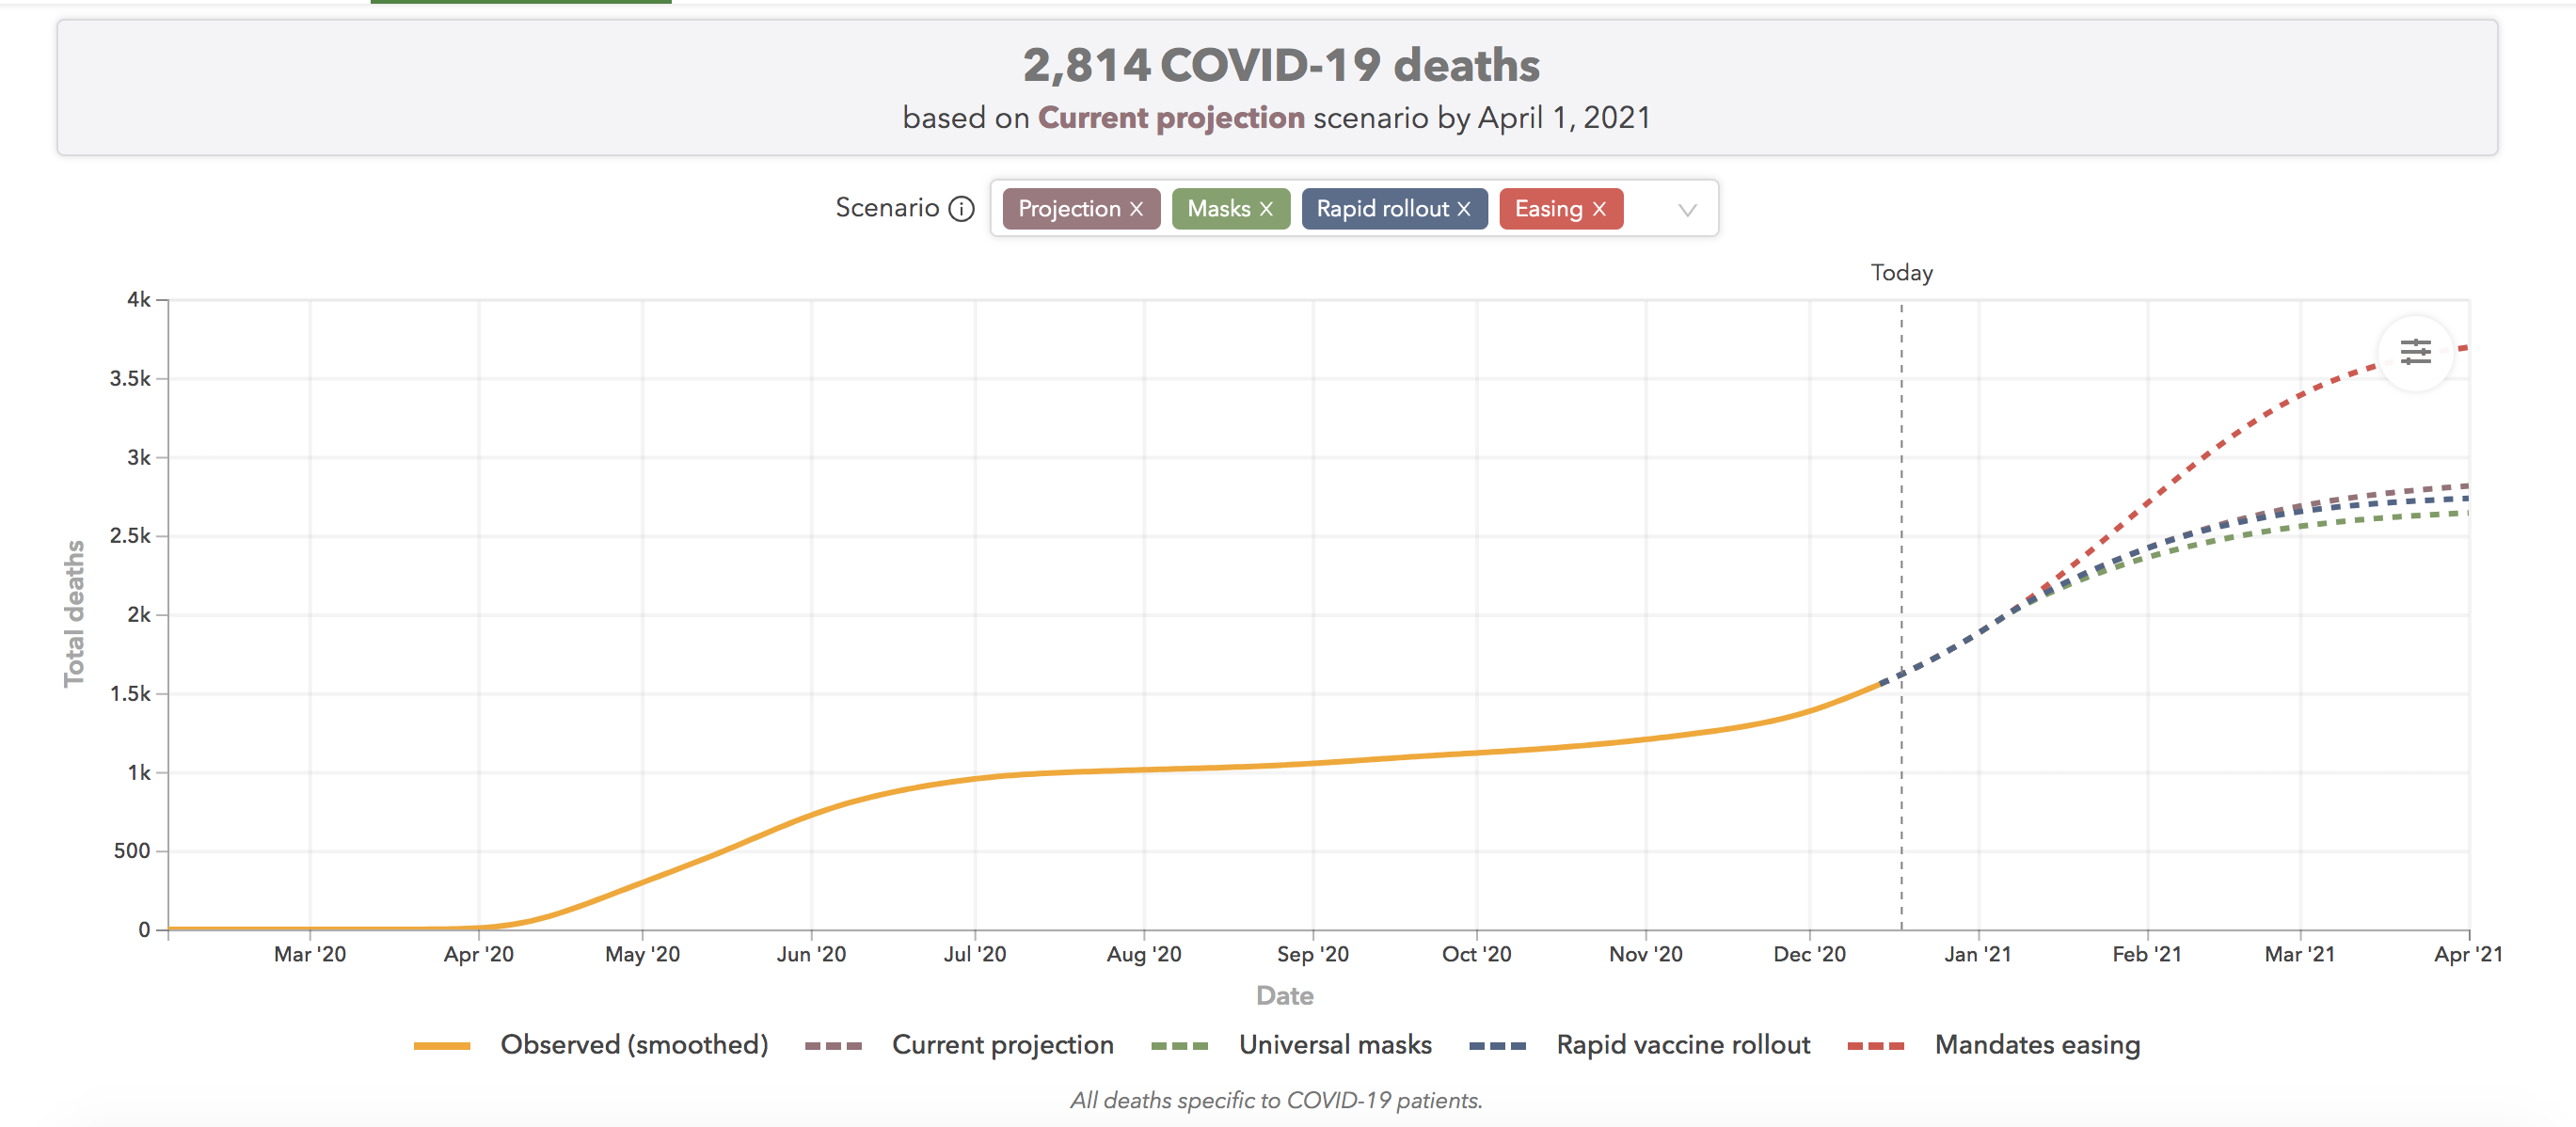Click the Current projection headline link
Screen dimensions: 2576x1127
point(1170,118)
